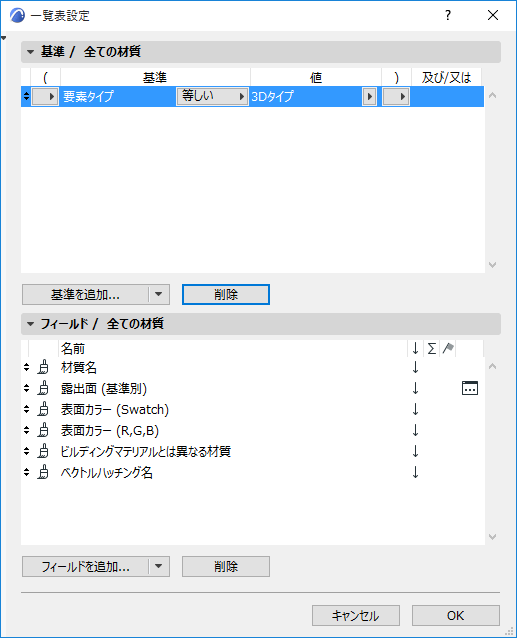
Task: Click fields list scroll up arrow
Action: click(x=493, y=367)
